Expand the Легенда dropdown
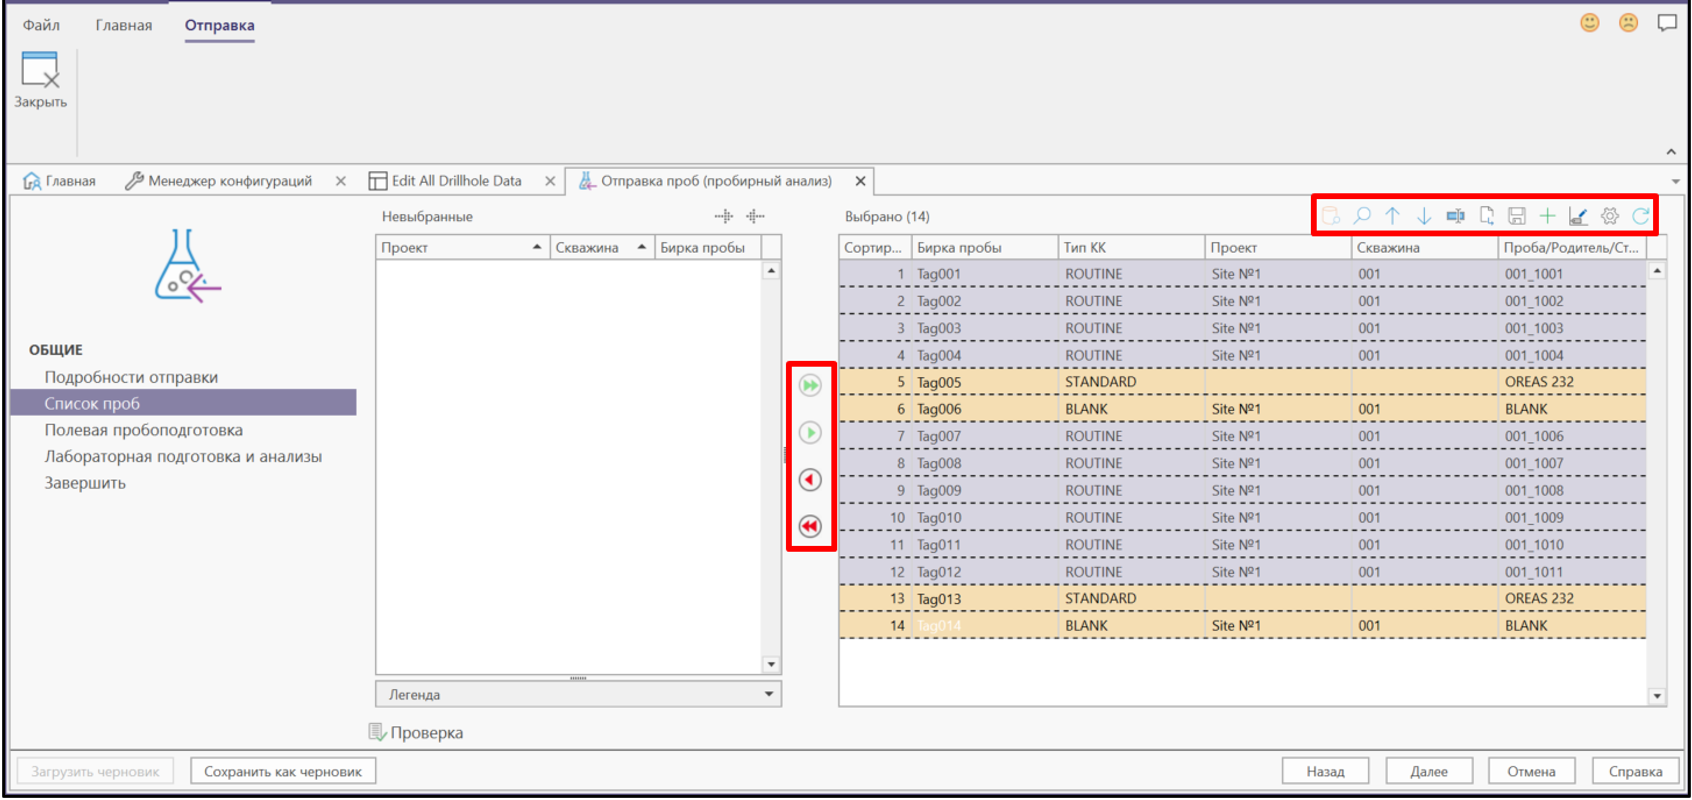Screen dimensions: 1692x800 point(769,694)
